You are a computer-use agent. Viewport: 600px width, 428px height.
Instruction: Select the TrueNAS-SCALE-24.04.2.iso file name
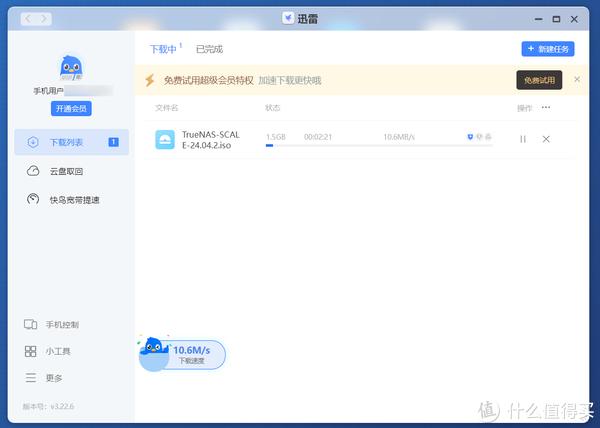point(210,140)
